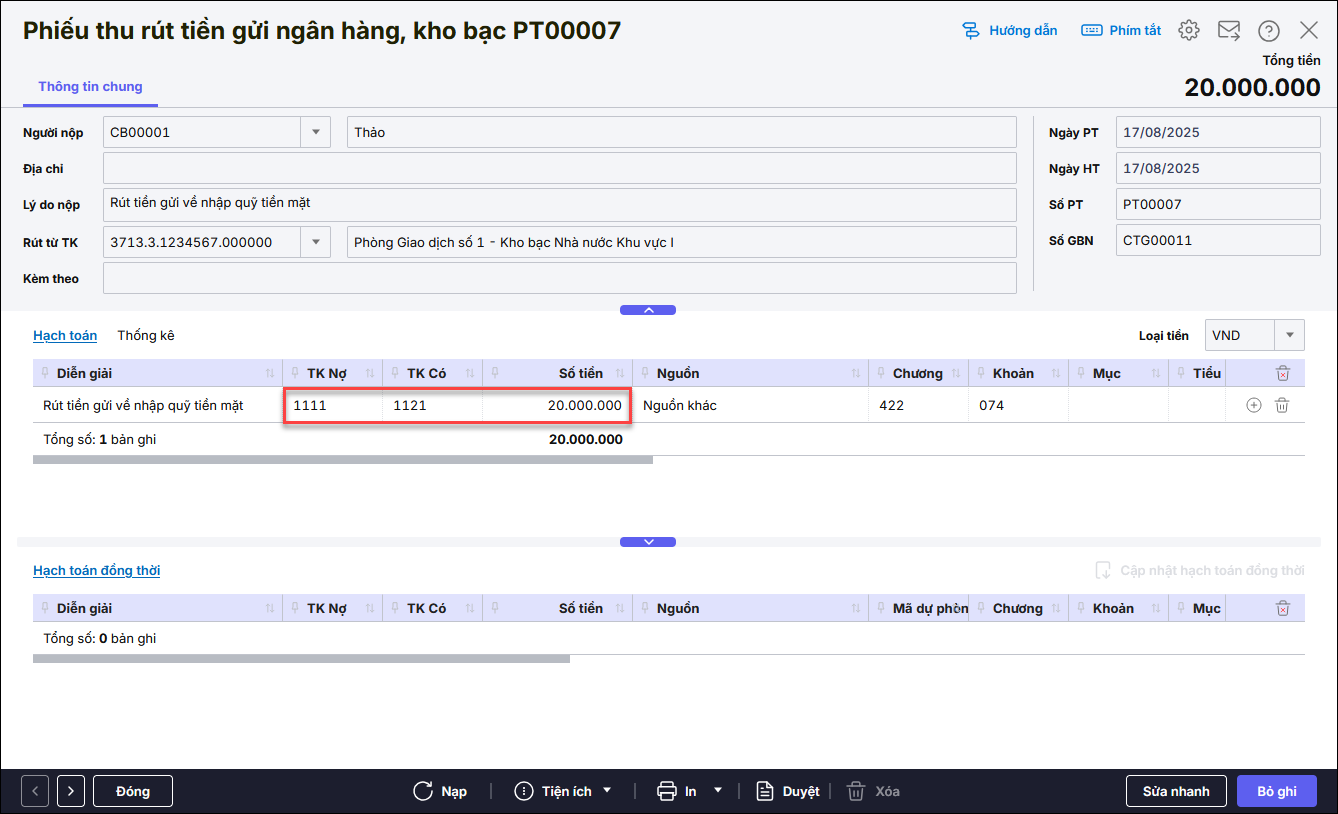The image size is (1338, 814).
Task: Click the Nạp reload button
Action: 440,791
